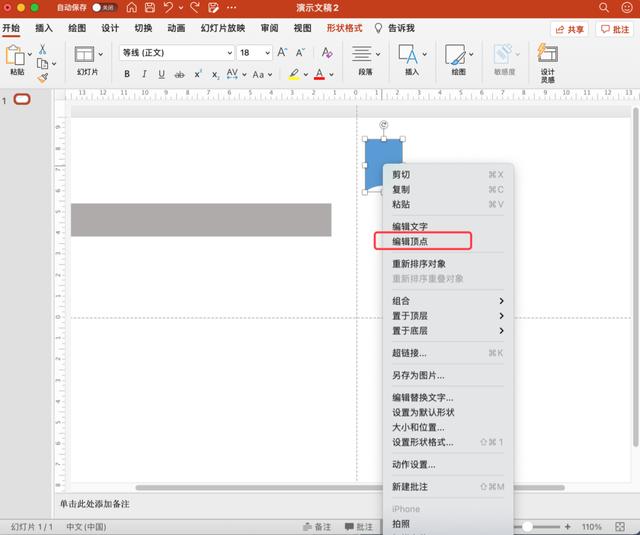
Task: Expand the paste options arrow
Action: point(29,54)
